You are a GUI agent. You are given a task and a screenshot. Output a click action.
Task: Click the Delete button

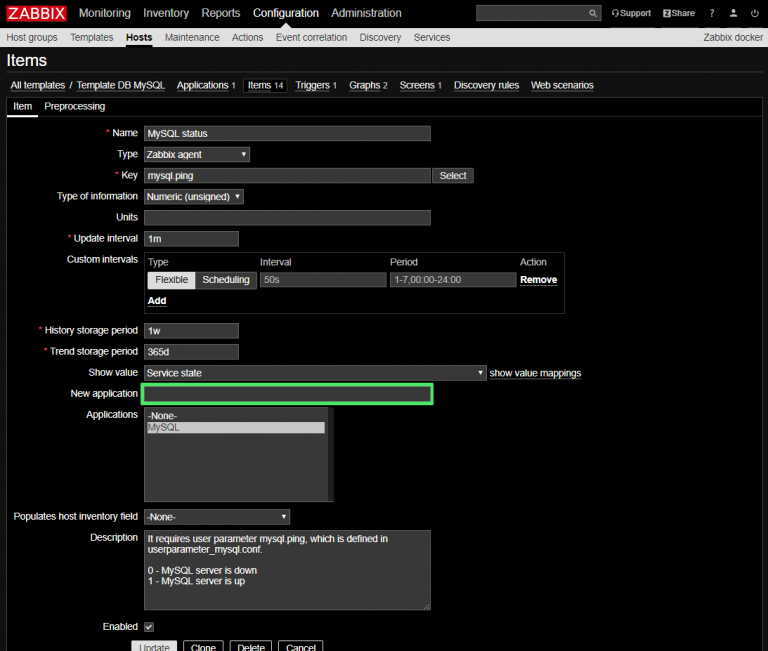point(251,647)
